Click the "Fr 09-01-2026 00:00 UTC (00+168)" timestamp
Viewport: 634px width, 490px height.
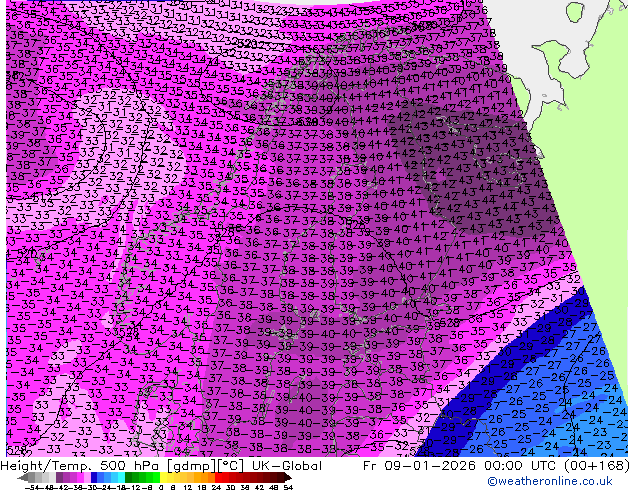coord(497,466)
